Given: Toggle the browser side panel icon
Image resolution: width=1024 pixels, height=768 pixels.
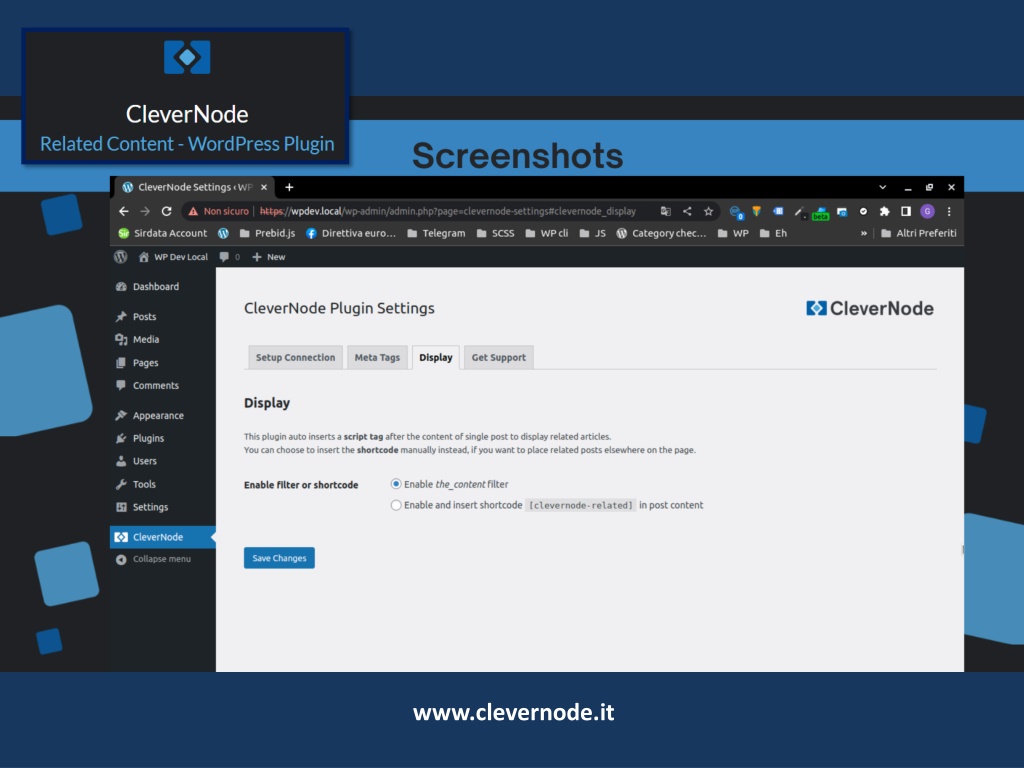Looking at the screenshot, I should tap(906, 211).
